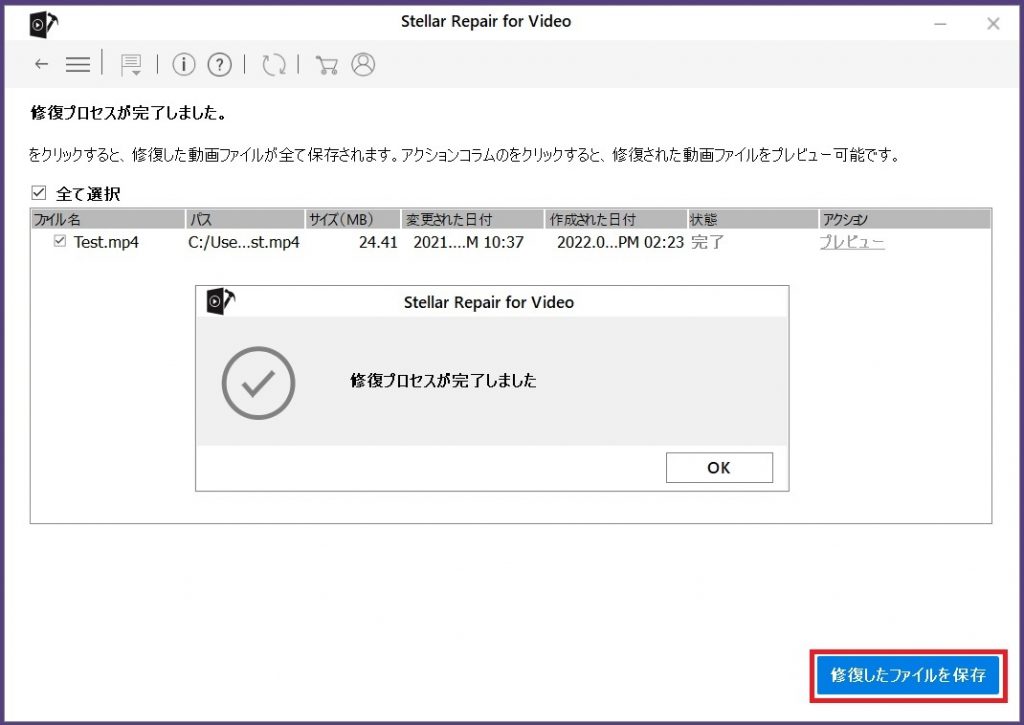Click the Stellar Repair app logo in the main title bar
This screenshot has height=725, width=1024.
(43, 24)
